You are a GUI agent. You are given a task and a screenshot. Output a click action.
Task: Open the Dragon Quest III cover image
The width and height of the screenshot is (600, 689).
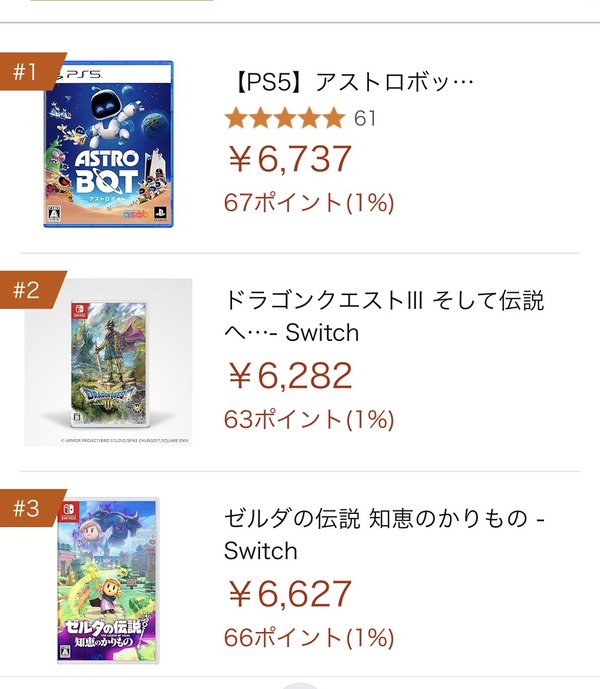click(x=108, y=362)
